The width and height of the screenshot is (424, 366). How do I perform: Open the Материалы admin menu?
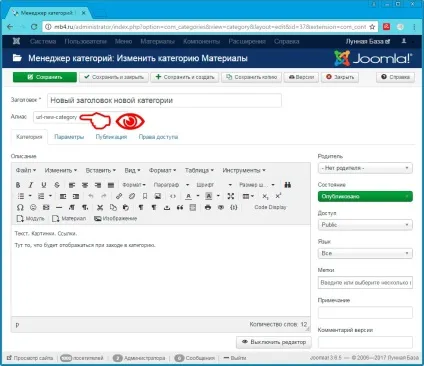click(158, 41)
